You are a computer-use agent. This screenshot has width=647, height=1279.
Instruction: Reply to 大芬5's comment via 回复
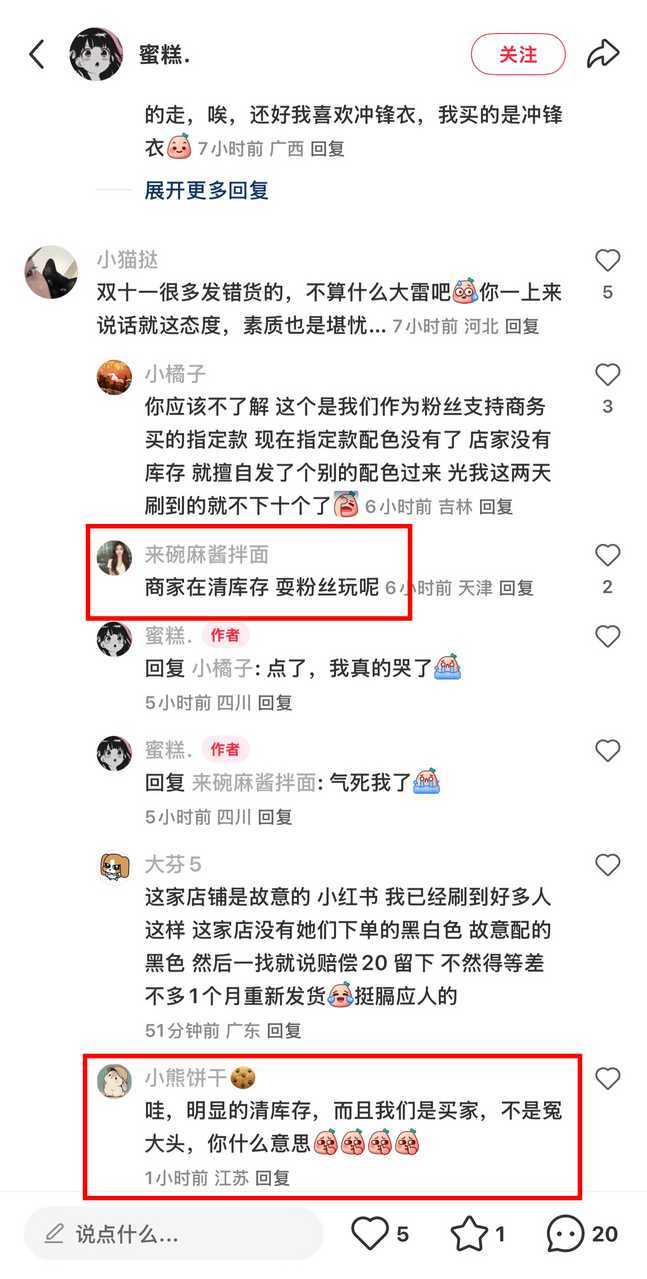click(x=284, y=1030)
